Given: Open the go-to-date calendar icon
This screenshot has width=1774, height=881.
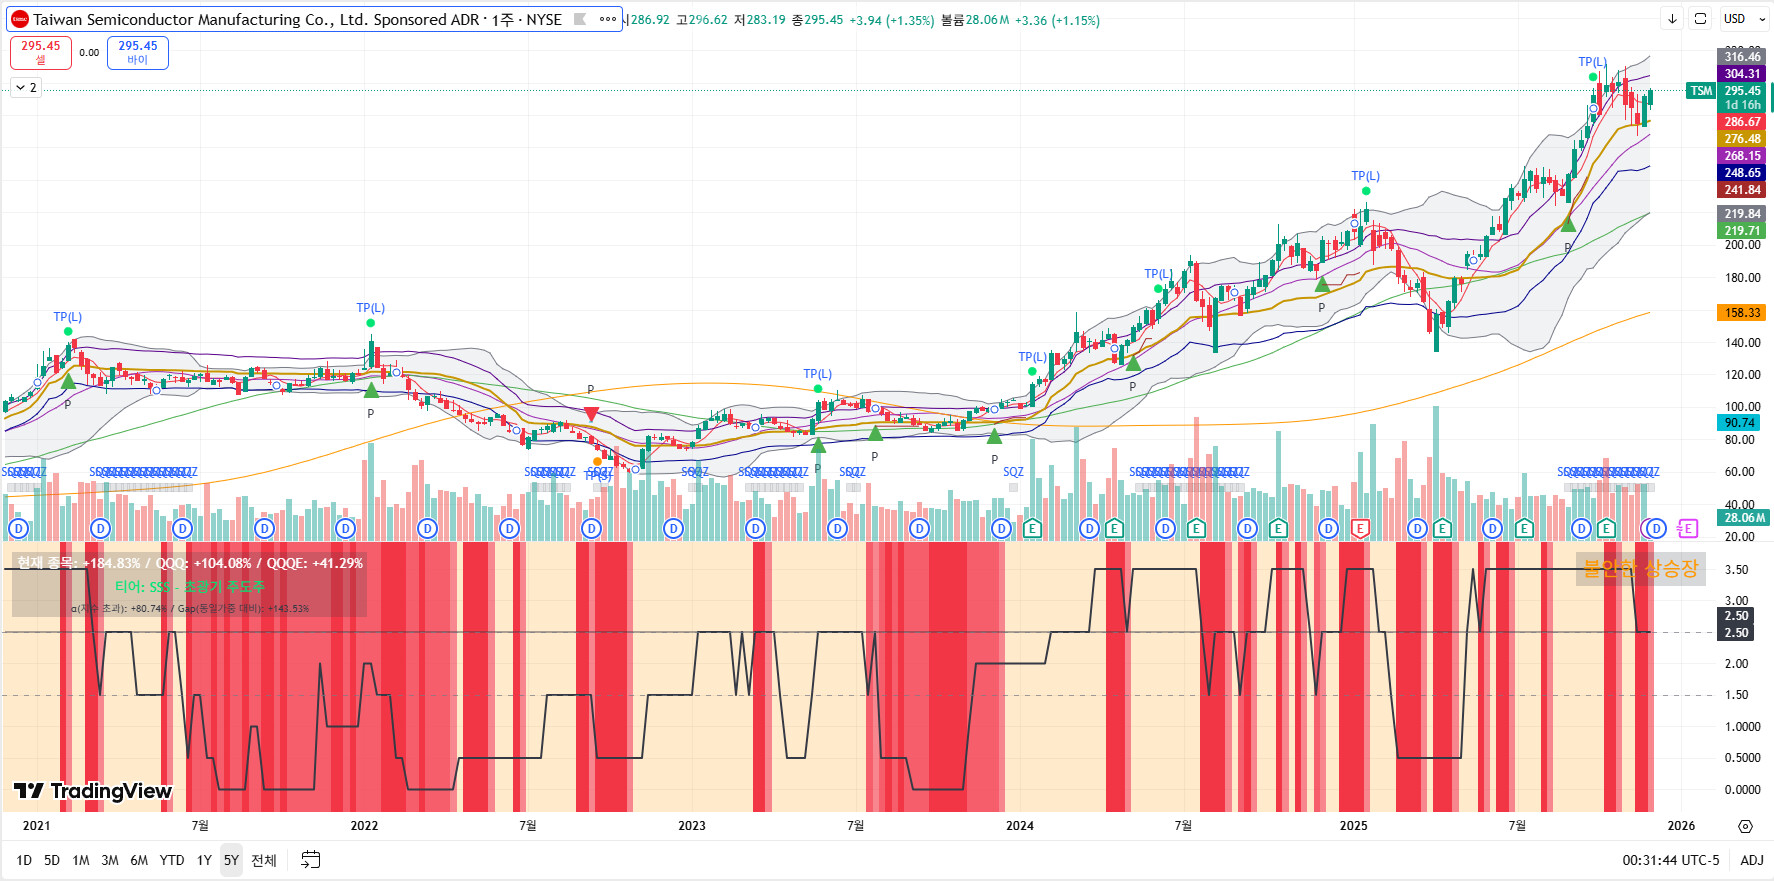Looking at the screenshot, I should pyautogui.click(x=311, y=860).
